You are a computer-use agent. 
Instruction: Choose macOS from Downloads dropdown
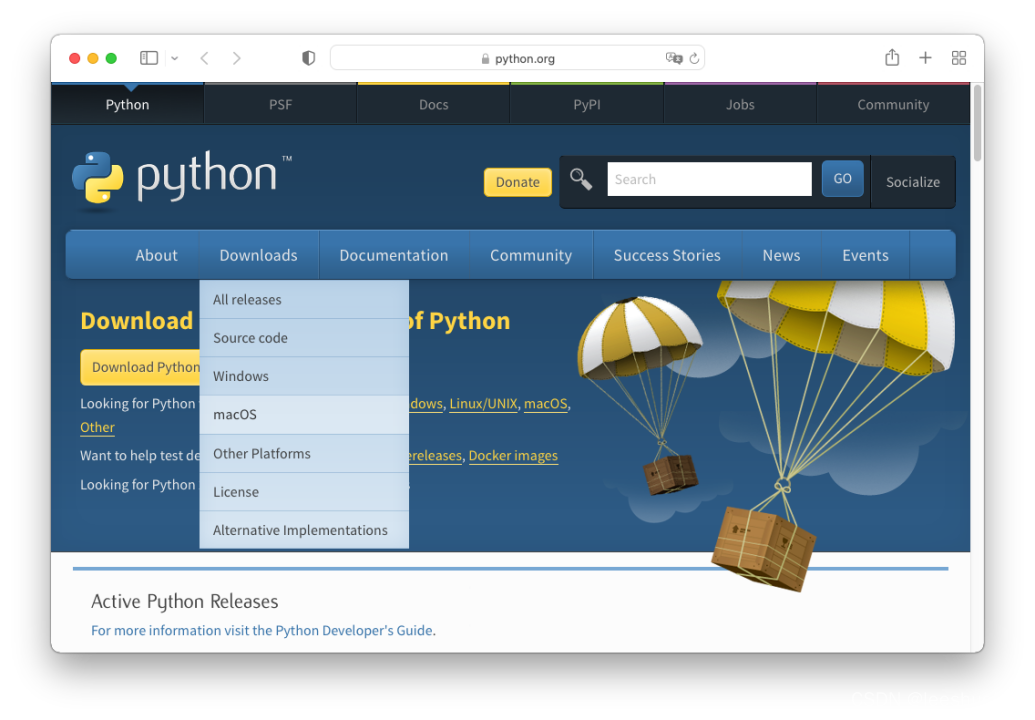coord(304,414)
